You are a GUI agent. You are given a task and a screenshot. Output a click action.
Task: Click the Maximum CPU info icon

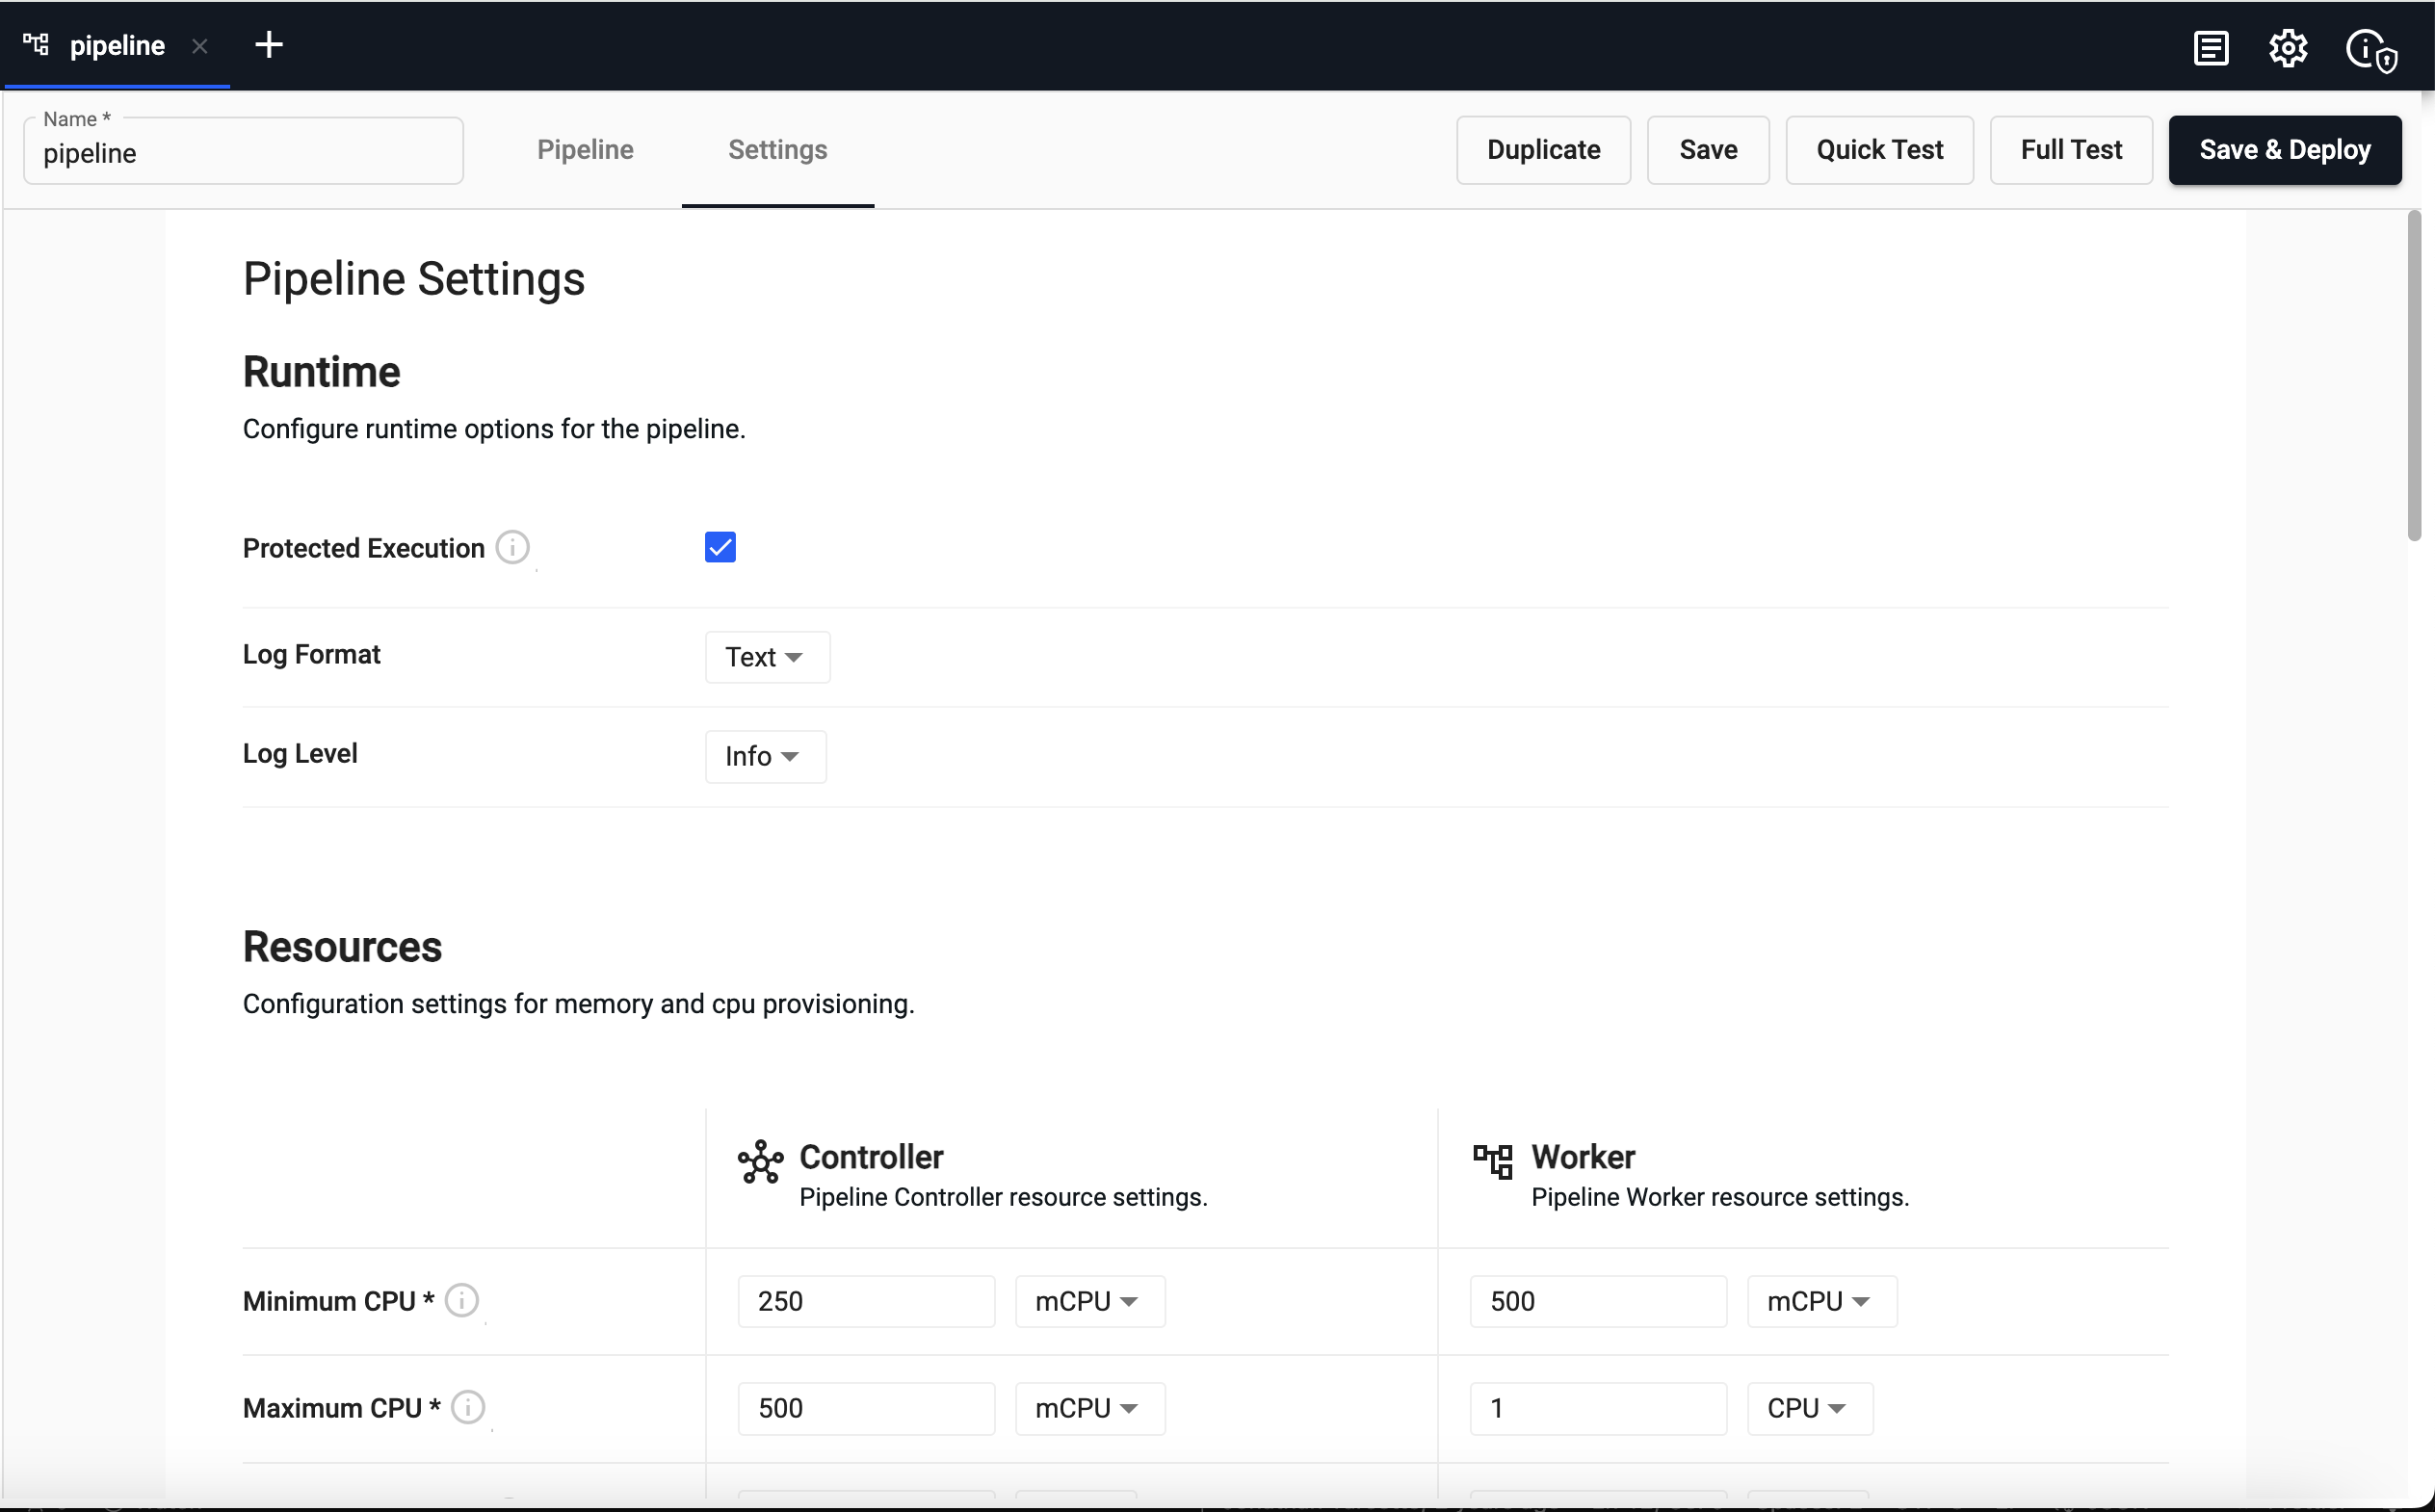tap(467, 1407)
